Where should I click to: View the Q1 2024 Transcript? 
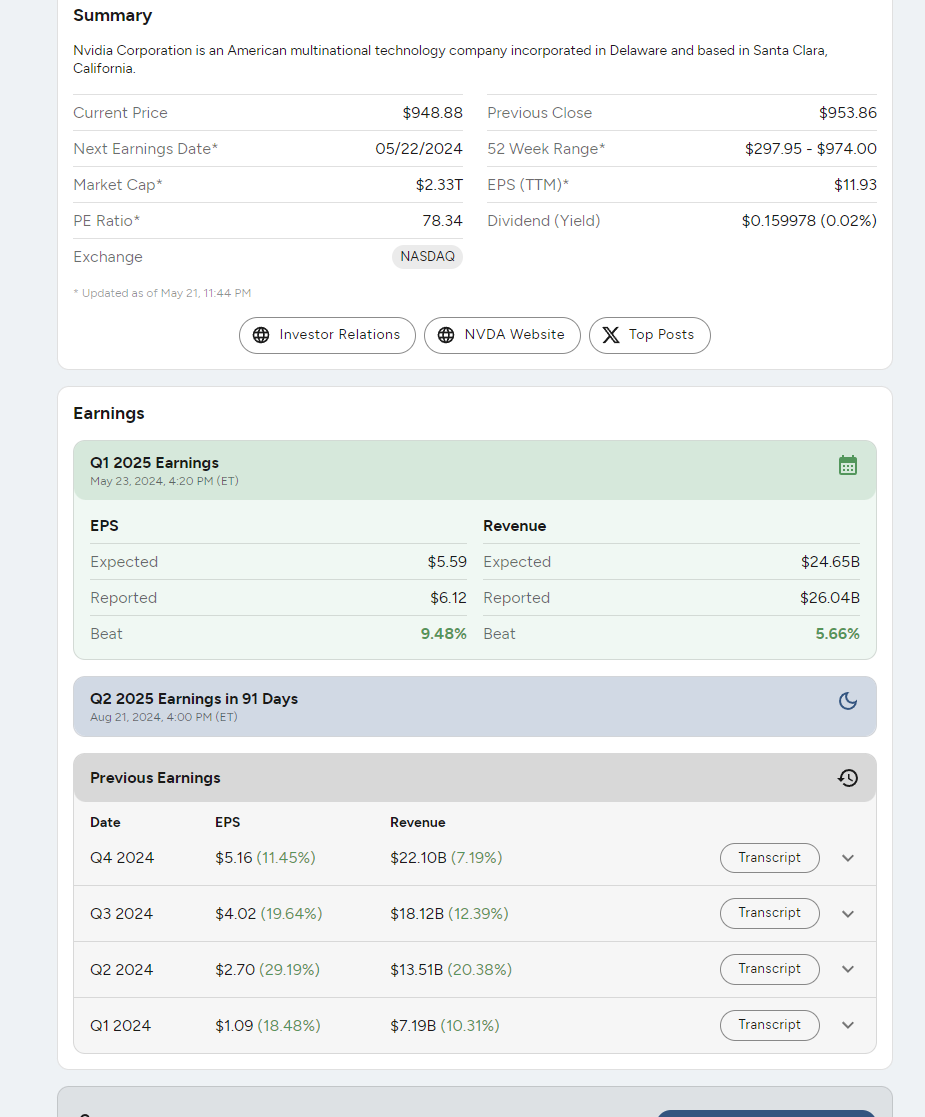[769, 1025]
